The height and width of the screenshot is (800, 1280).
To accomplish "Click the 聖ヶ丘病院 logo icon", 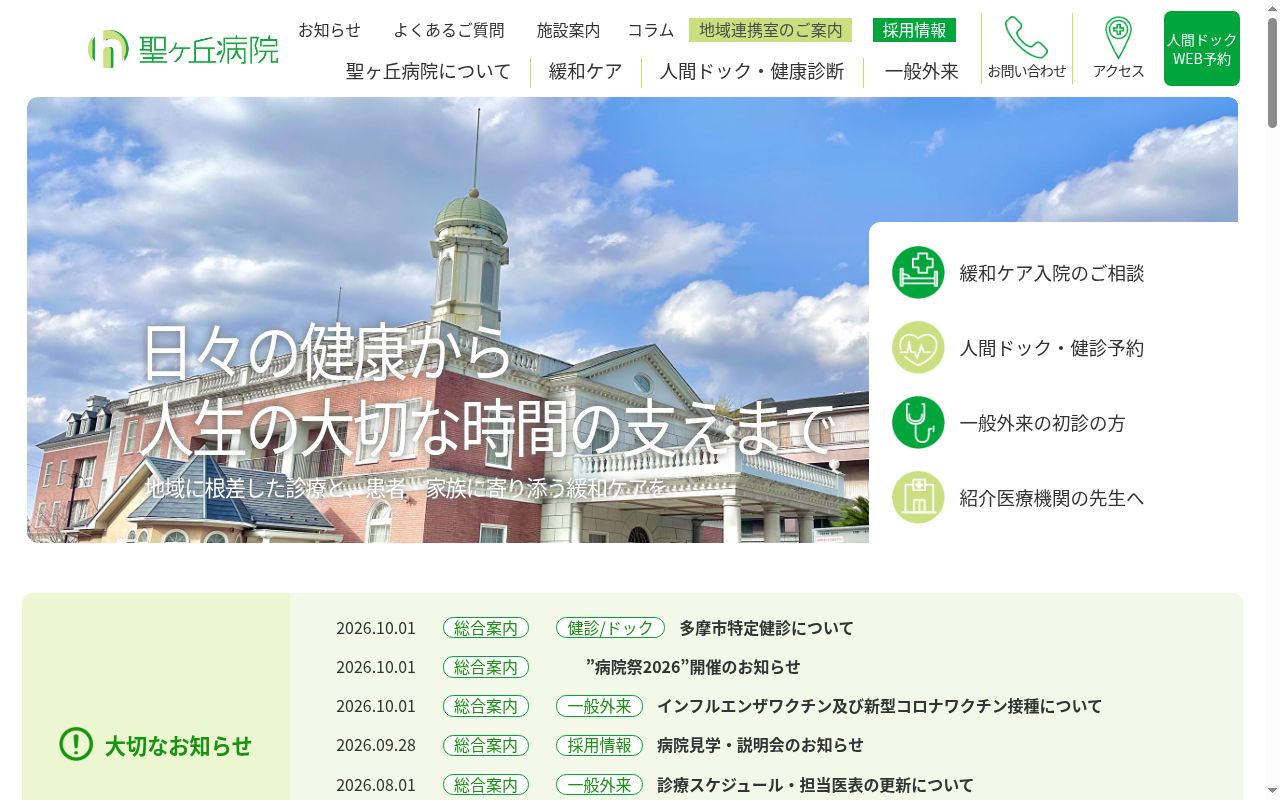I will 108,48.
